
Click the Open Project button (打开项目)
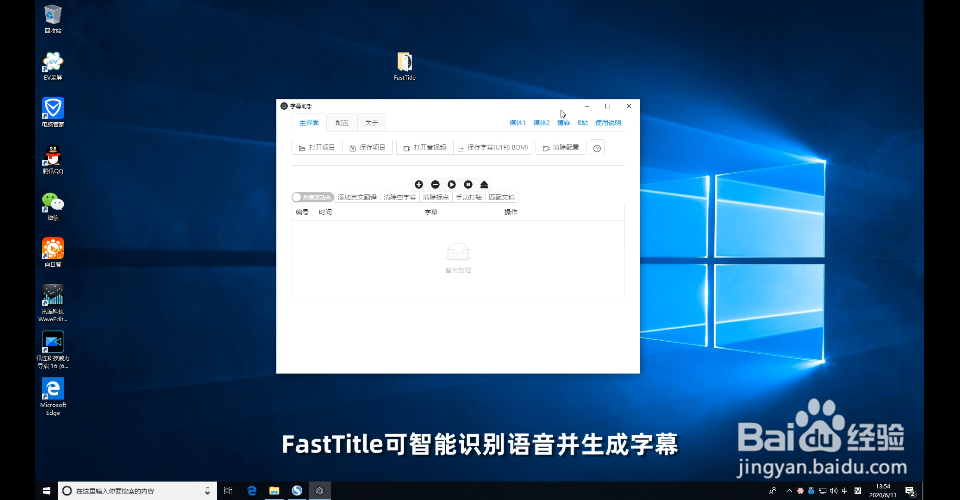pos(317,147)
